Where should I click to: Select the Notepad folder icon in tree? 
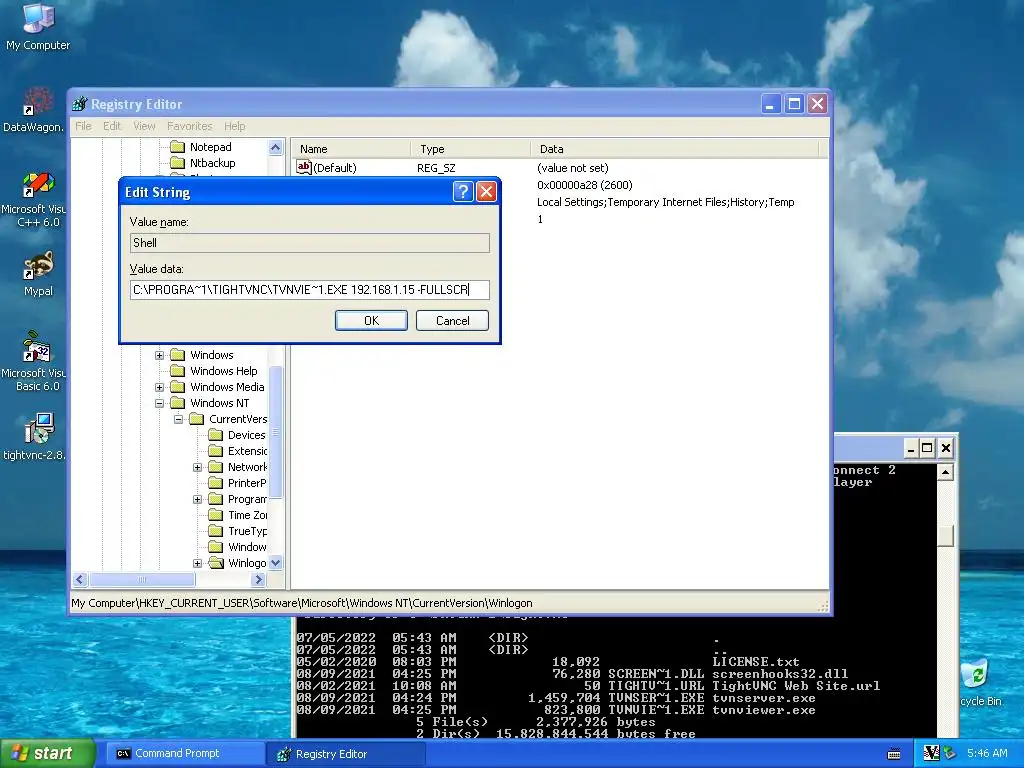coord(178,146)
